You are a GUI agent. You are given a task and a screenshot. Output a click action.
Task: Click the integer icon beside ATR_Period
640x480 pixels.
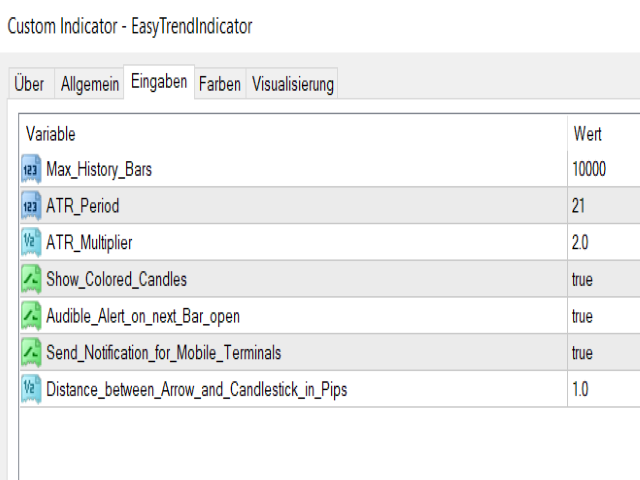[31, 206]
